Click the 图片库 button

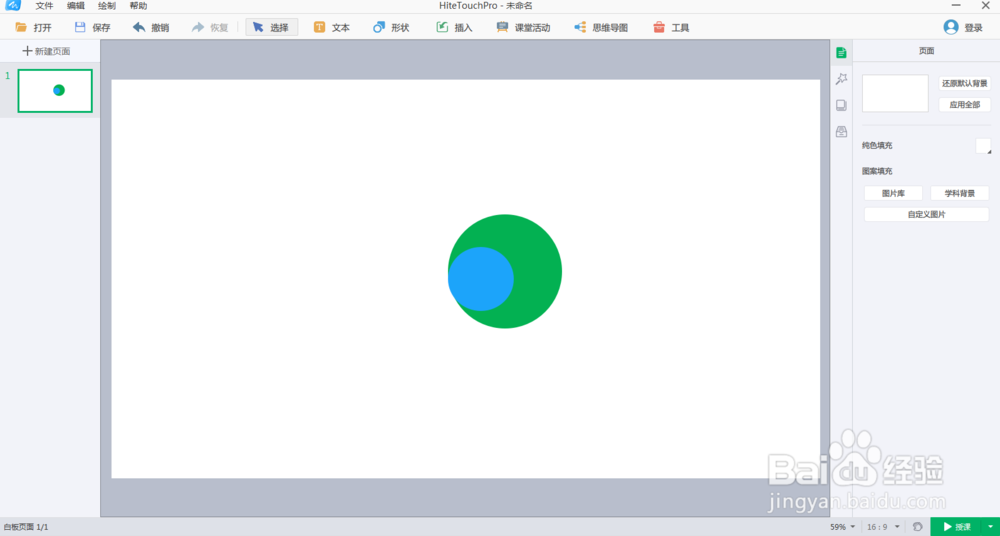point(893,193)
